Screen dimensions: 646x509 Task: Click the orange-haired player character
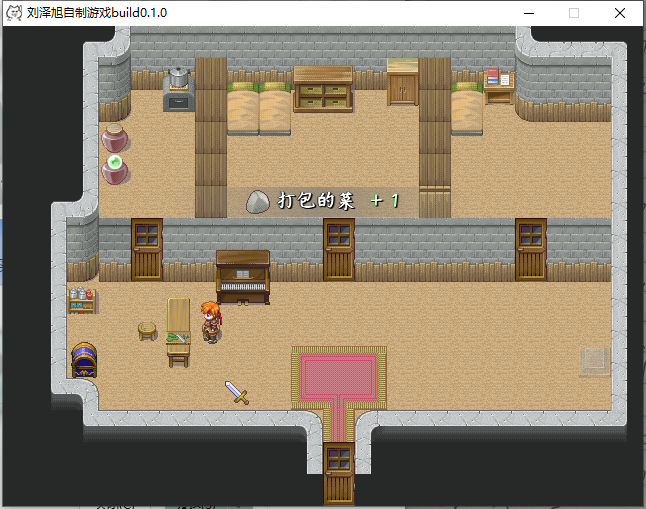pos(211,323)
